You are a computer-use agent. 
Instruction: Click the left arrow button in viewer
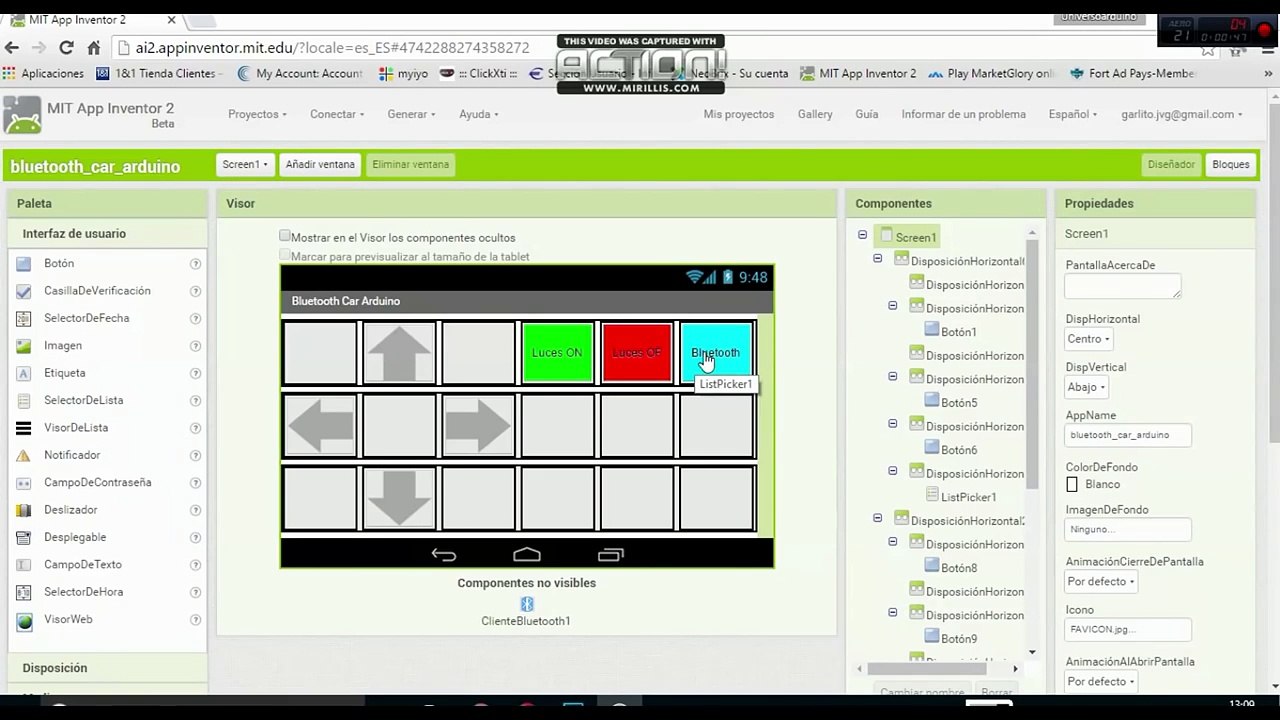pyautogui.click(x=320, y=426)
